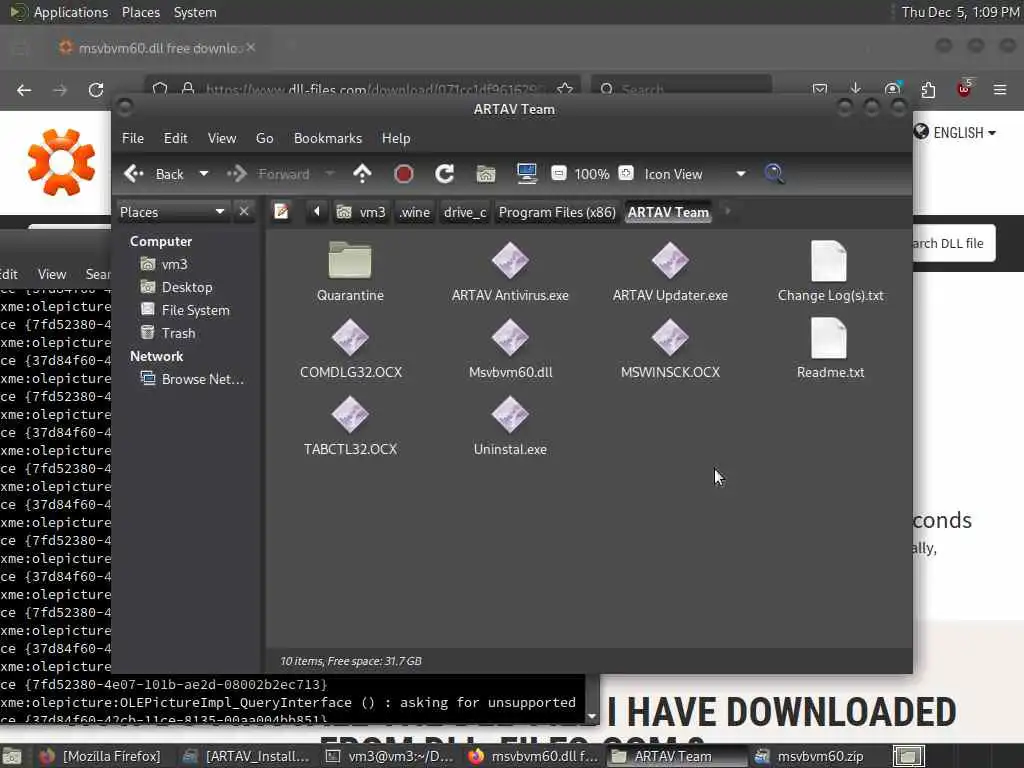Go to the Home folder icon
The image size is (1024, 768).
pos(486,174)
